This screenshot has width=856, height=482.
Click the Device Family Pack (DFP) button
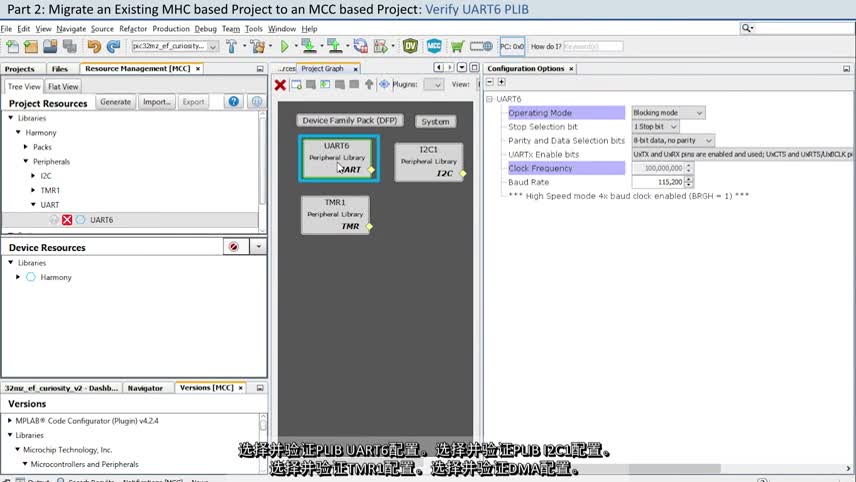351,121
